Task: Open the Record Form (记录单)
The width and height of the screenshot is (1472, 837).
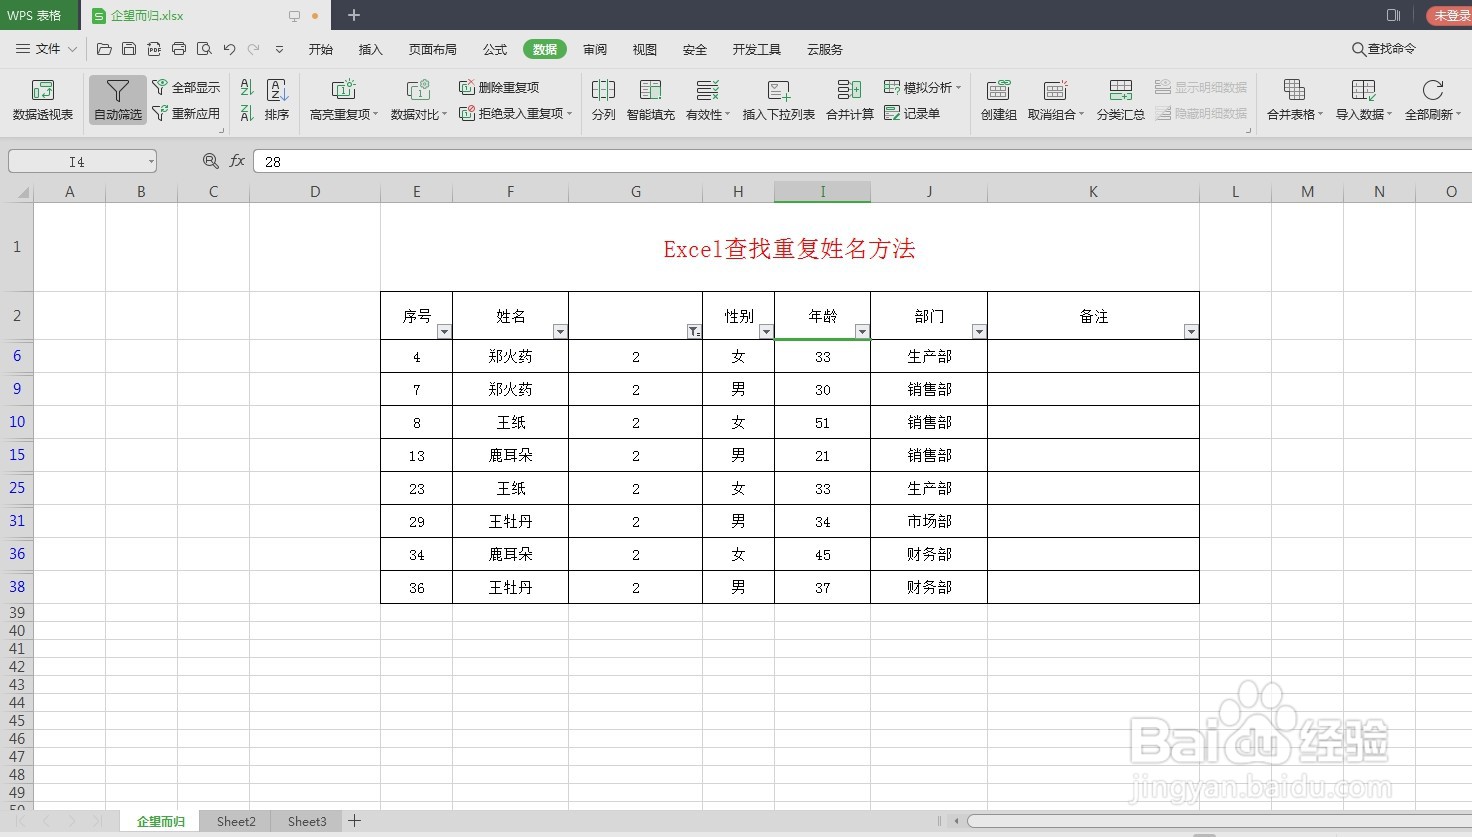Action: click(912, 114)
